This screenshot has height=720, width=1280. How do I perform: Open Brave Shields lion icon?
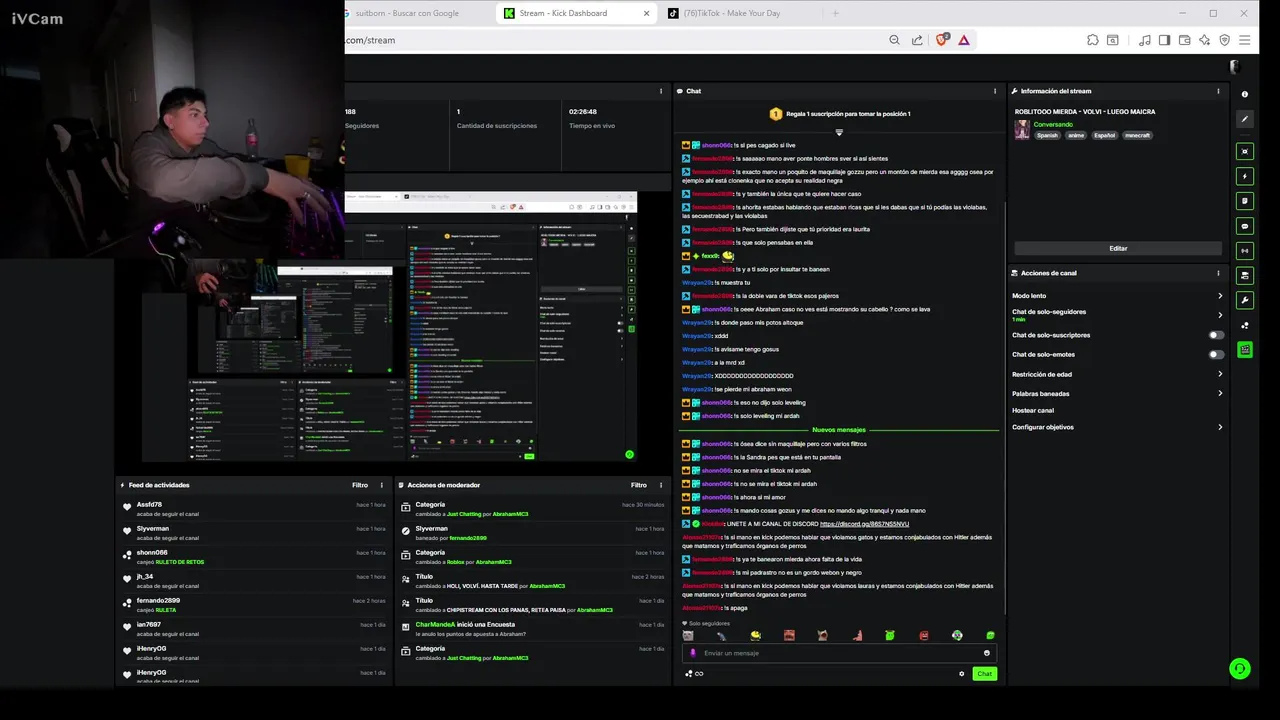pos(942,40)
